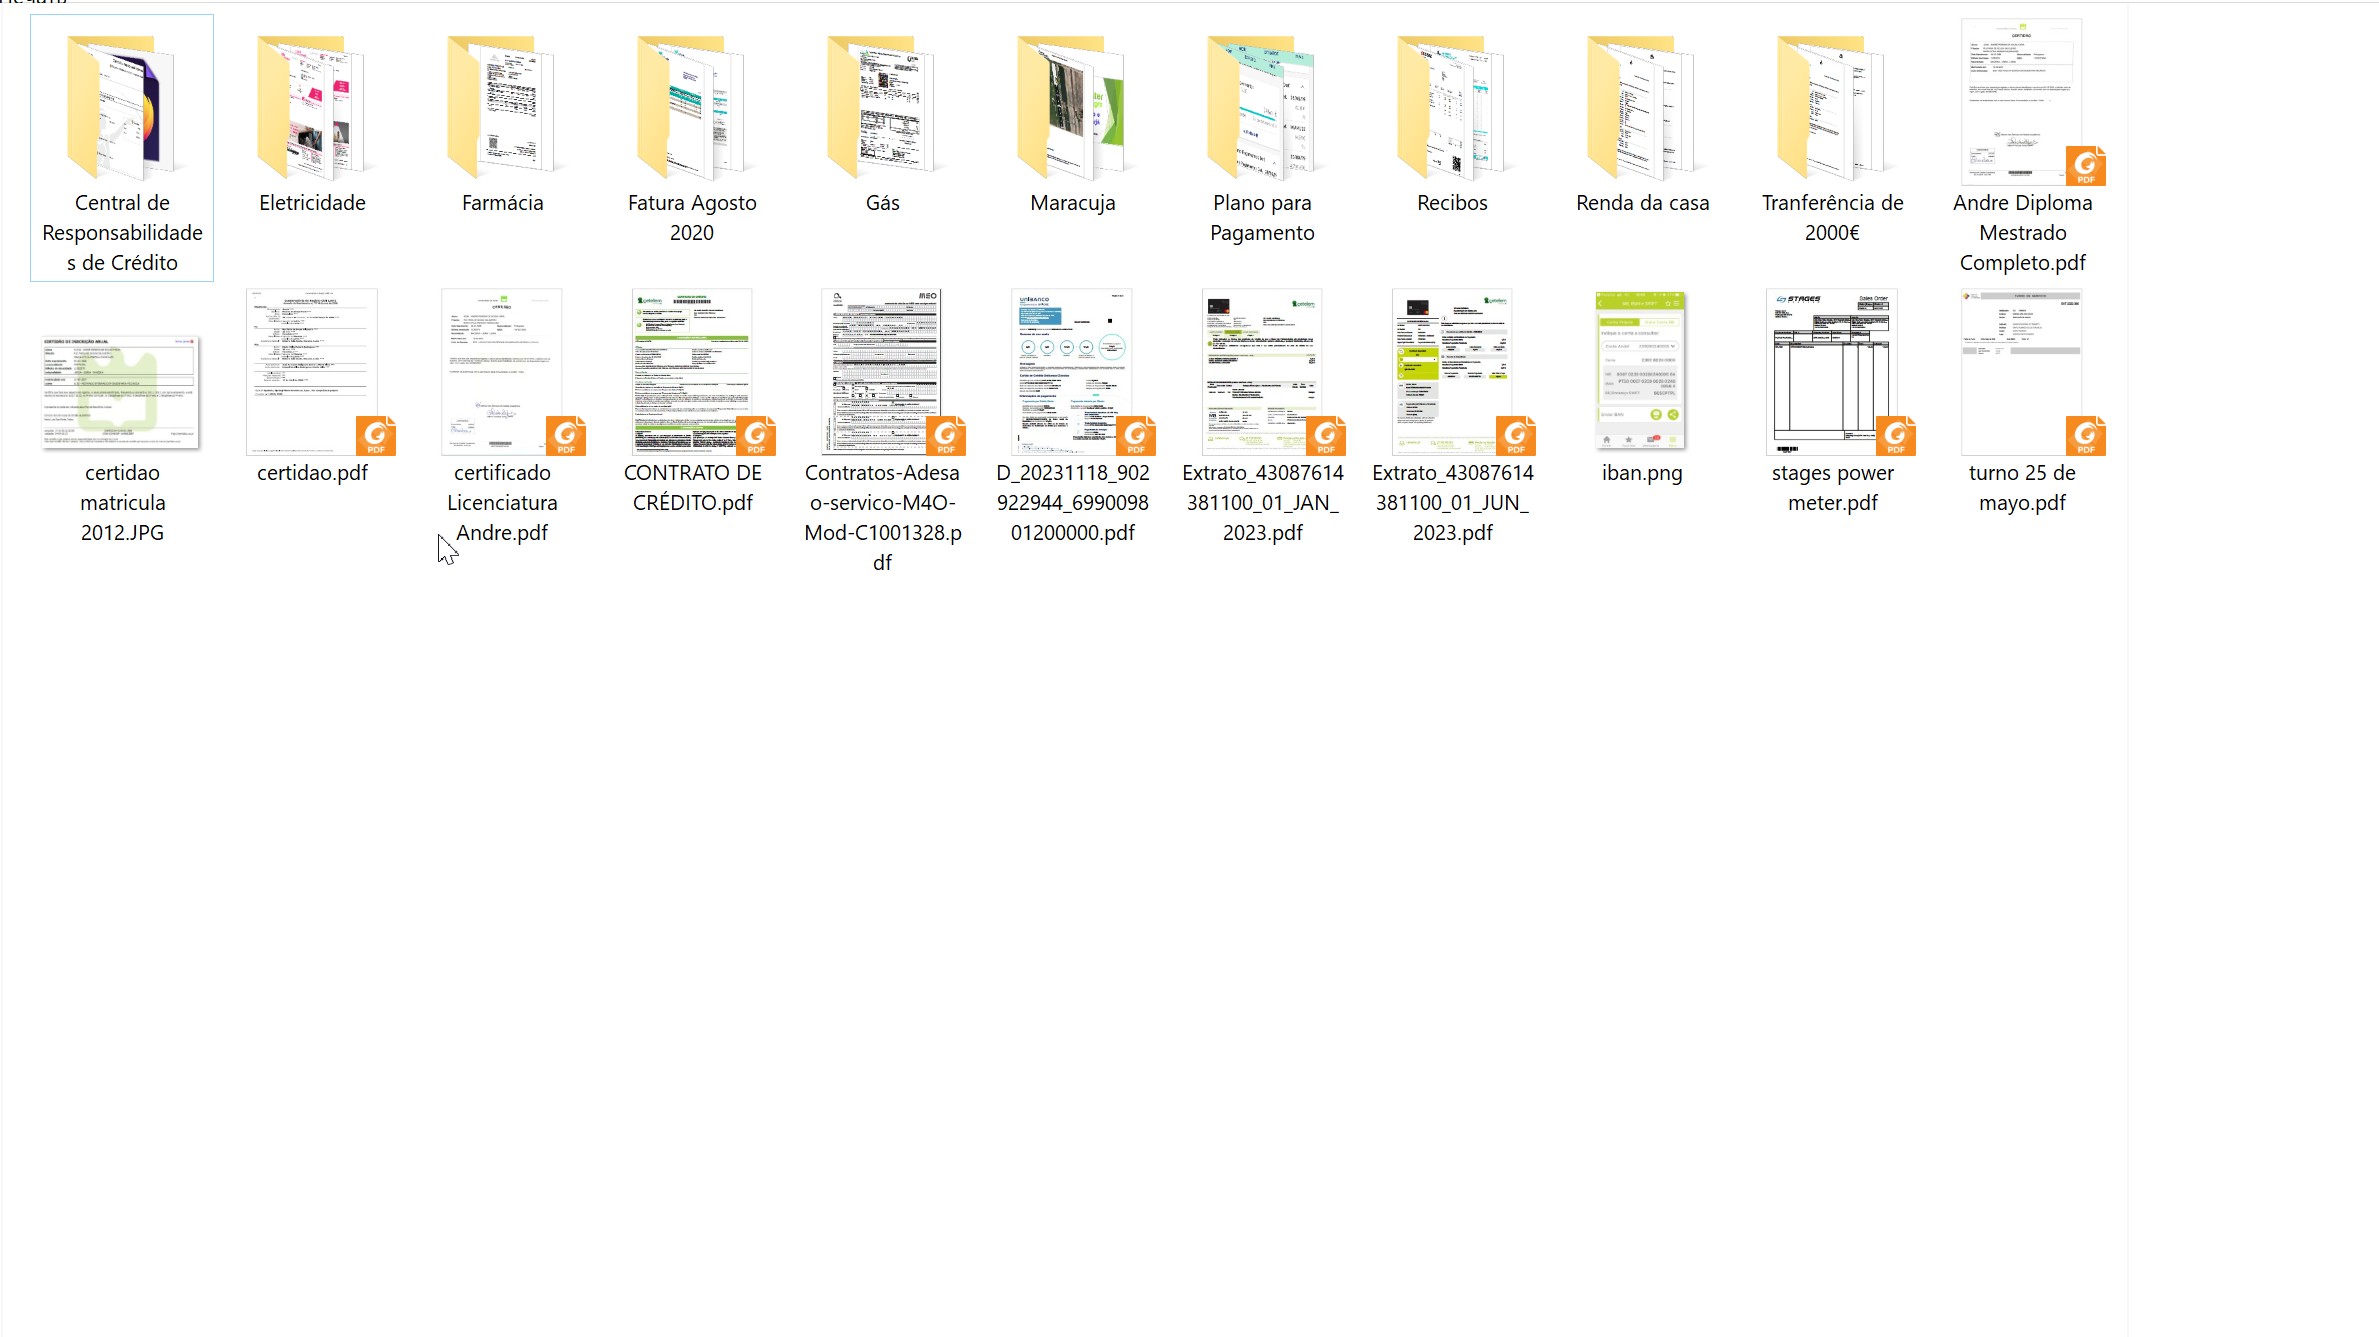Click the Fatura Agosto 2020 folder
2379x1337 pixels.
pos(691,108)
